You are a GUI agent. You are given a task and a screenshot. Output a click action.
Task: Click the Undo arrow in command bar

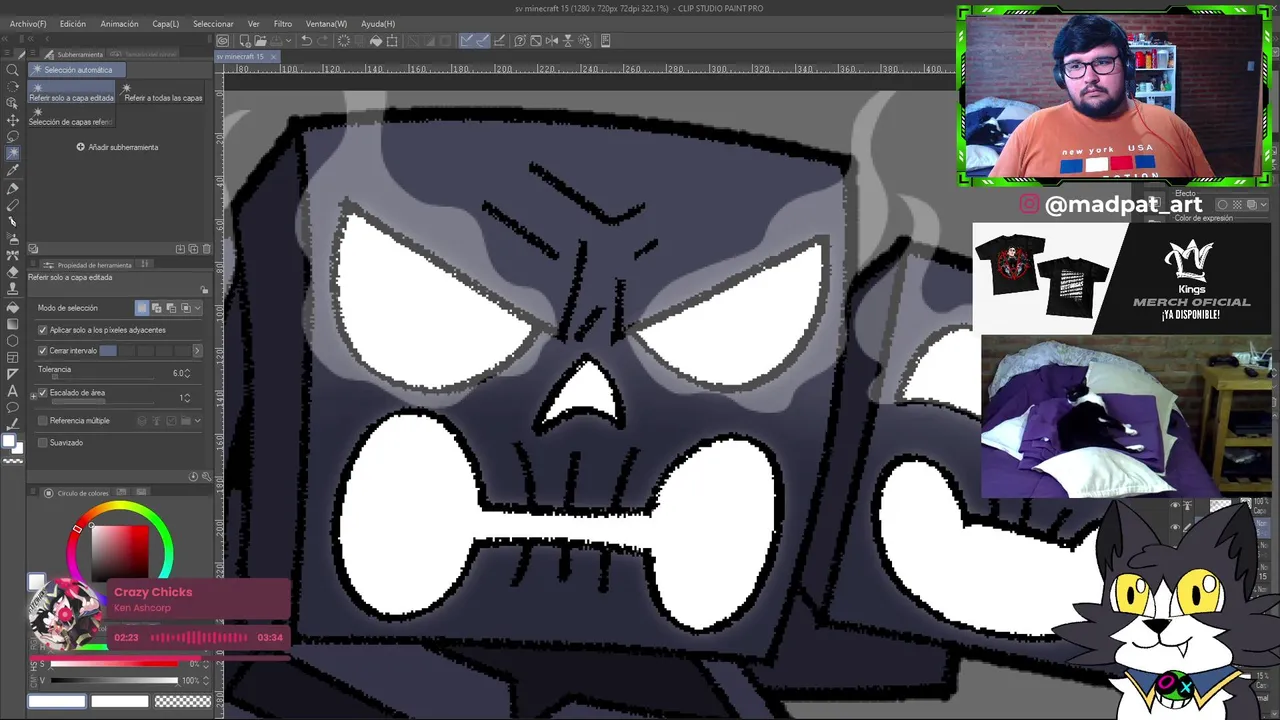(x=307, y=41)
